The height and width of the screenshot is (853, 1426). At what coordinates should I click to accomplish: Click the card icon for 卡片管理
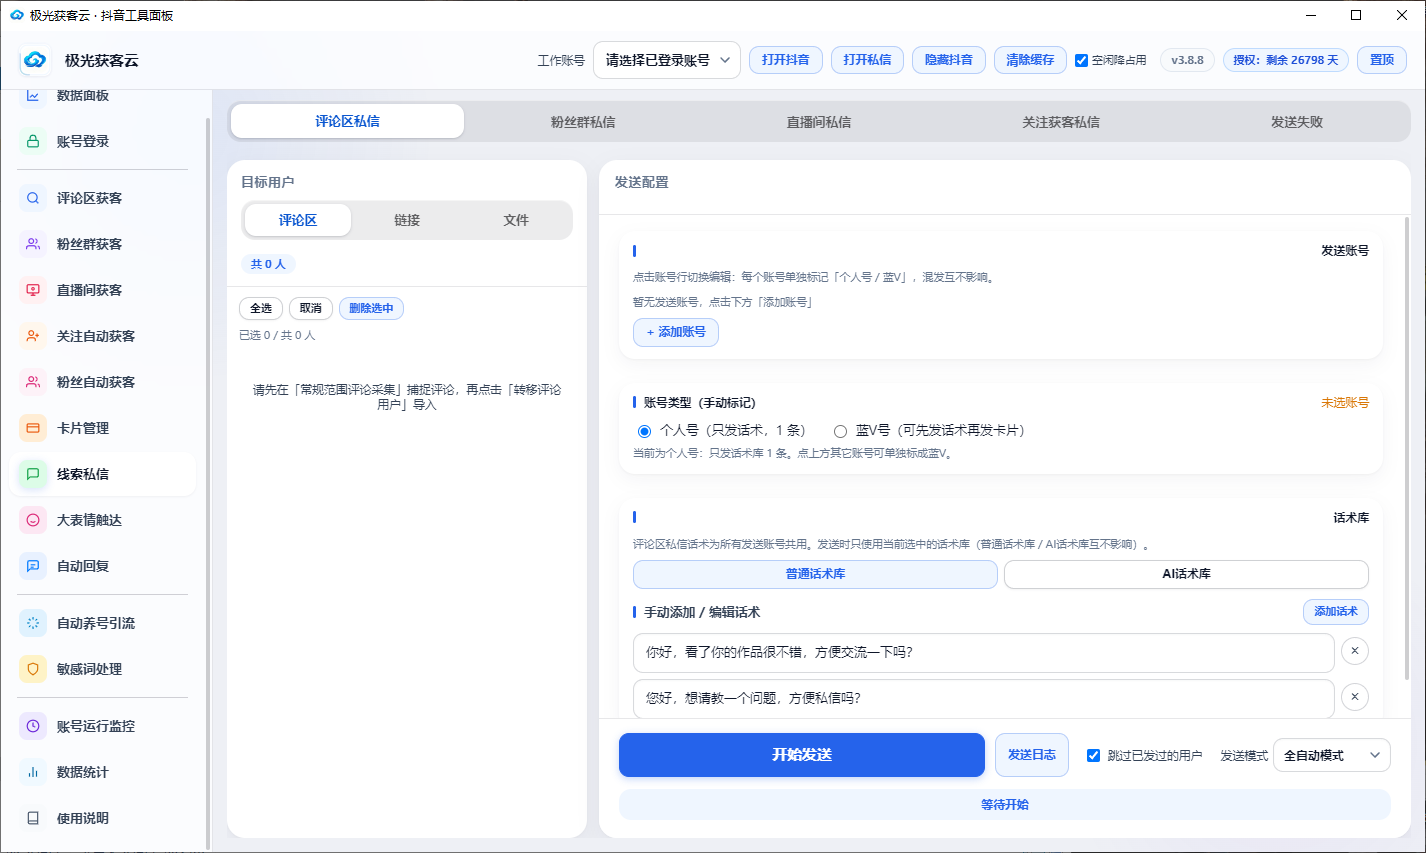click(33, 428)
